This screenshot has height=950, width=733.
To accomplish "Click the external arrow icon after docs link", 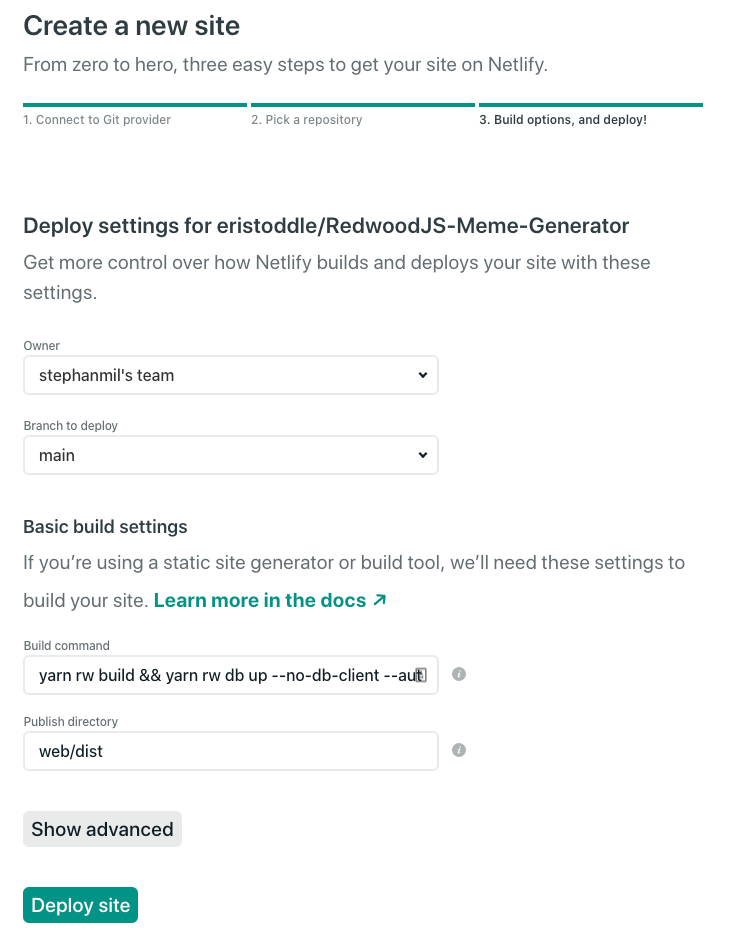I will pos(379,600).
